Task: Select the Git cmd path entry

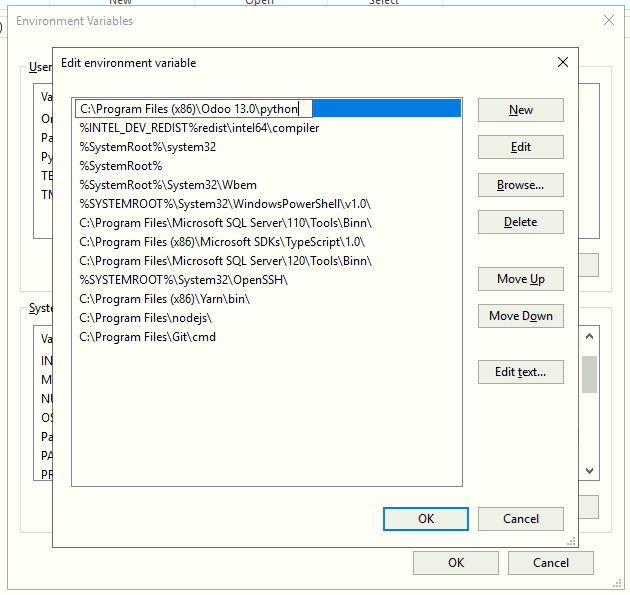Action: (147, 337)
